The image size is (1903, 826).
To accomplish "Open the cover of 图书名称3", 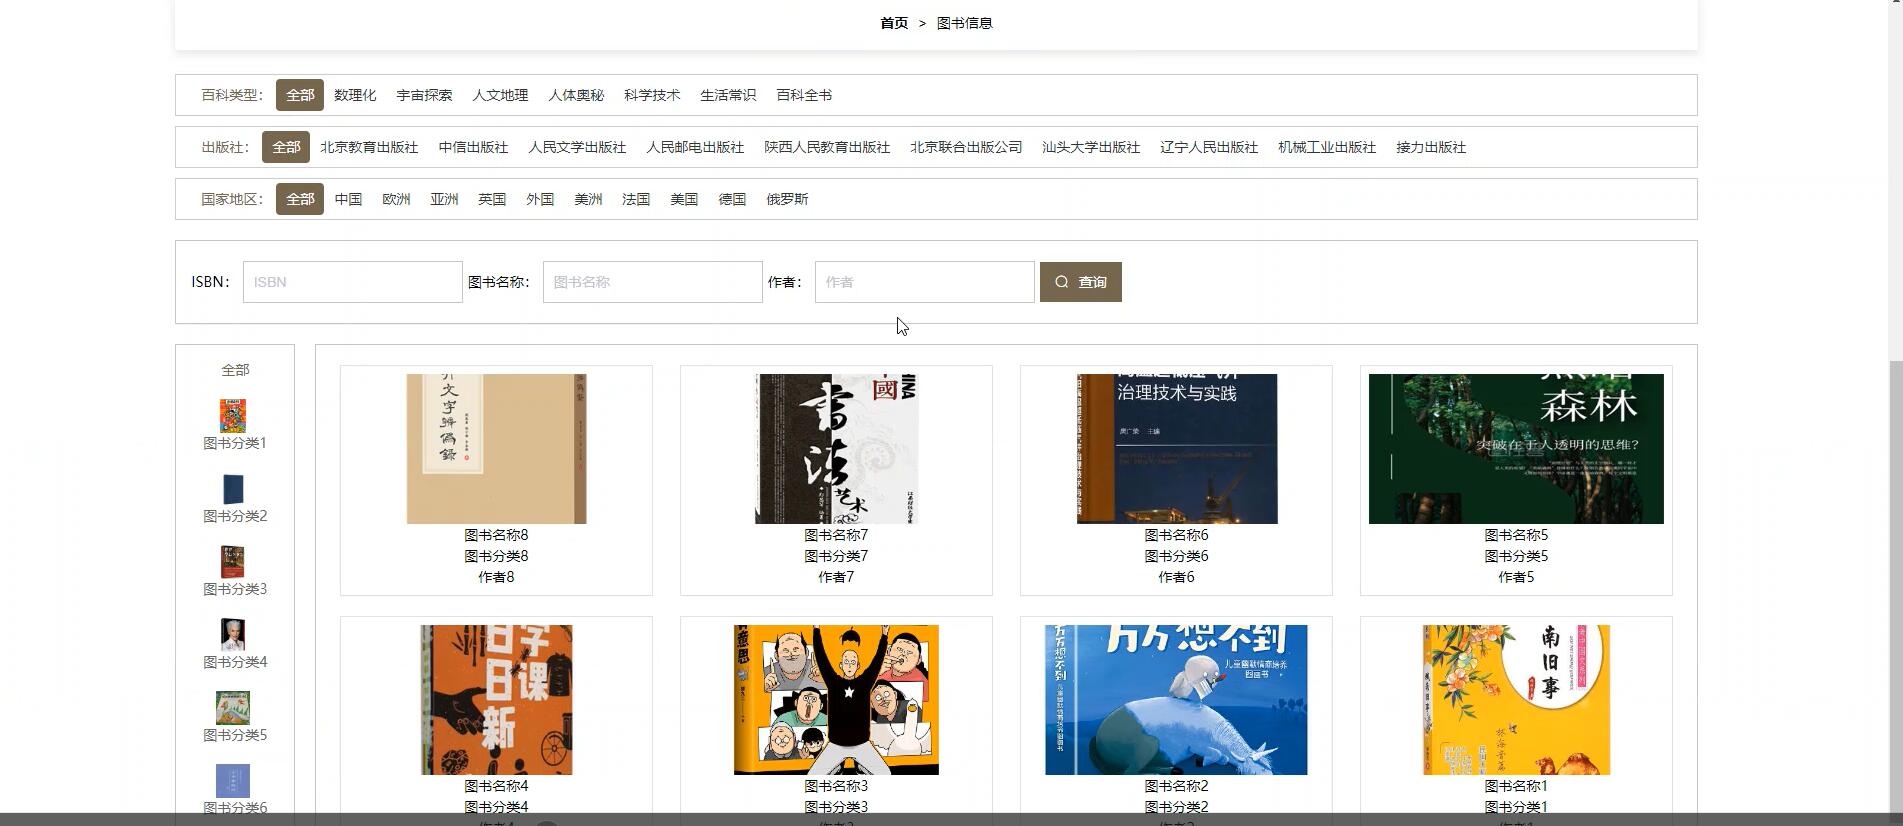I will (836, 700).
